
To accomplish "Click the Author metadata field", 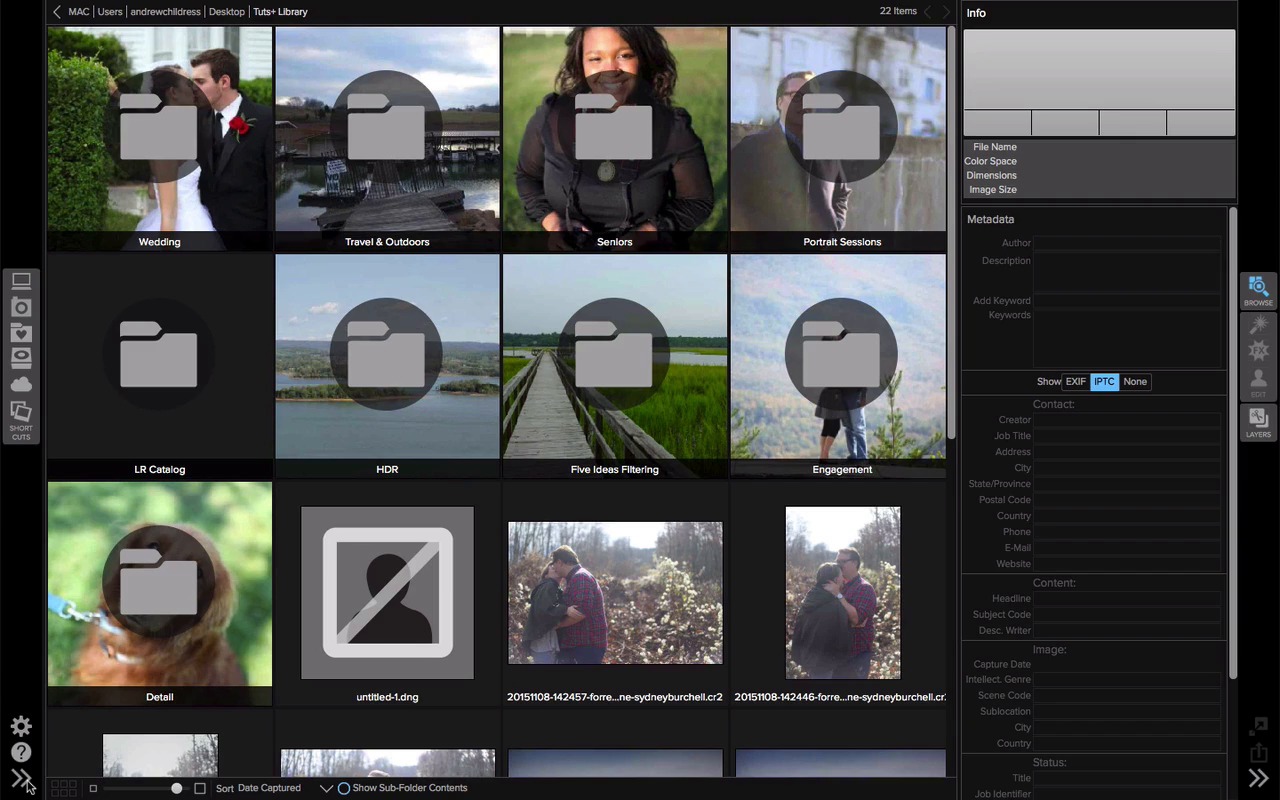I will pos(1127,243).
